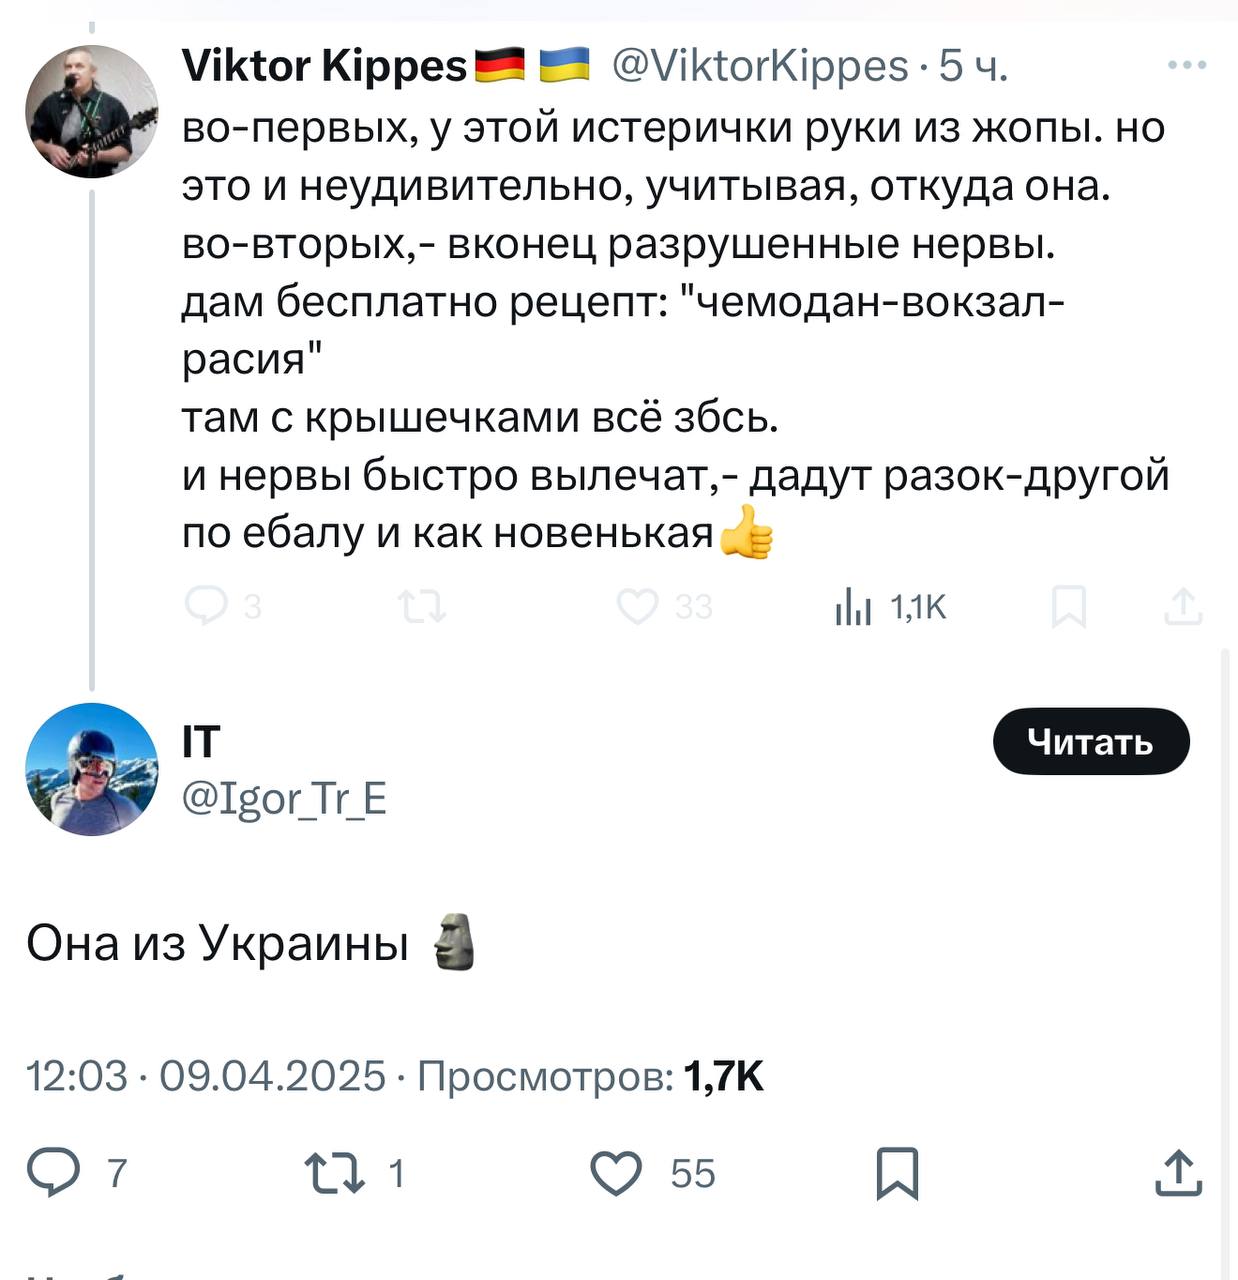Open three-dot menu on Viktor's tweet

(x=1187, y=66)
